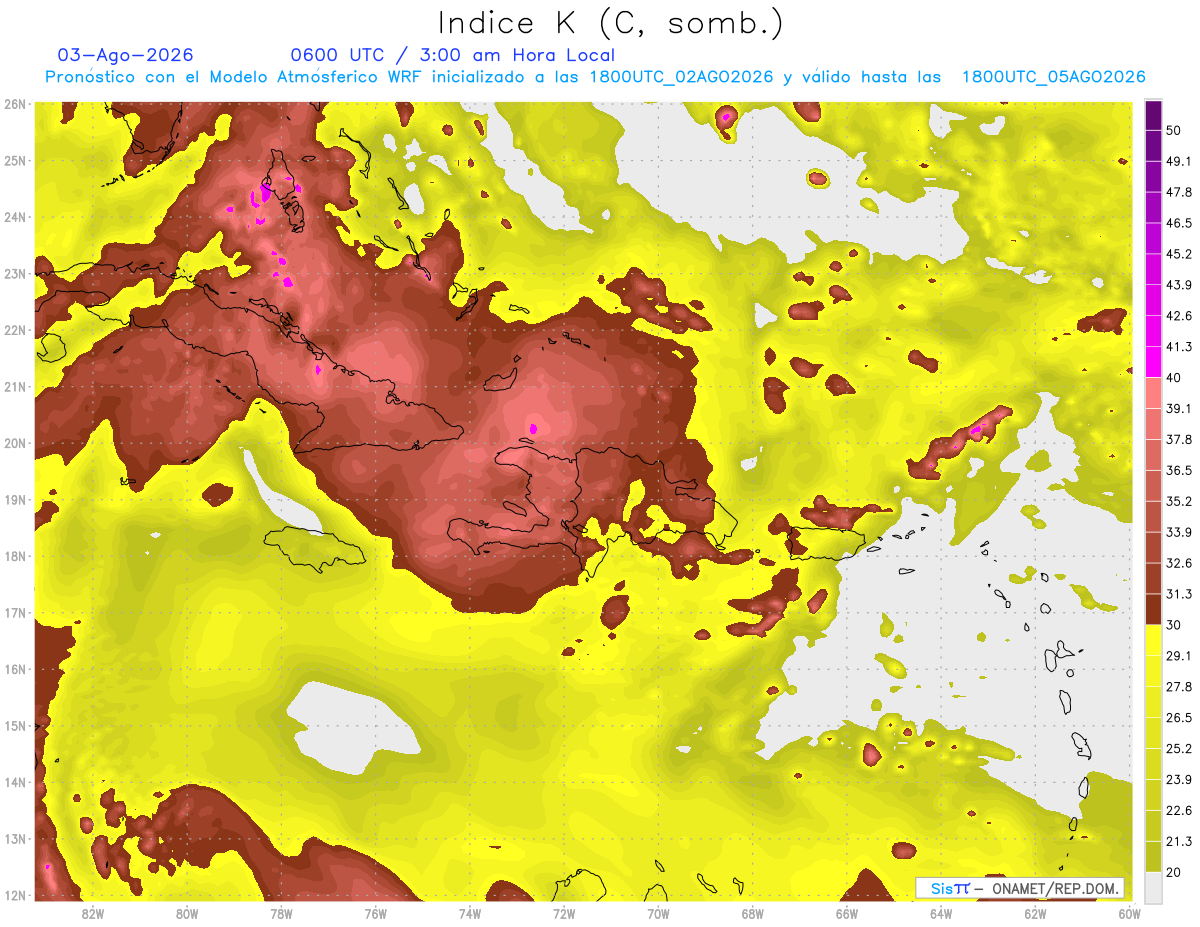The width and height of the screenshot is (1200, 927).
Task: Click the colorbar value "50"
Action: 1175,129
